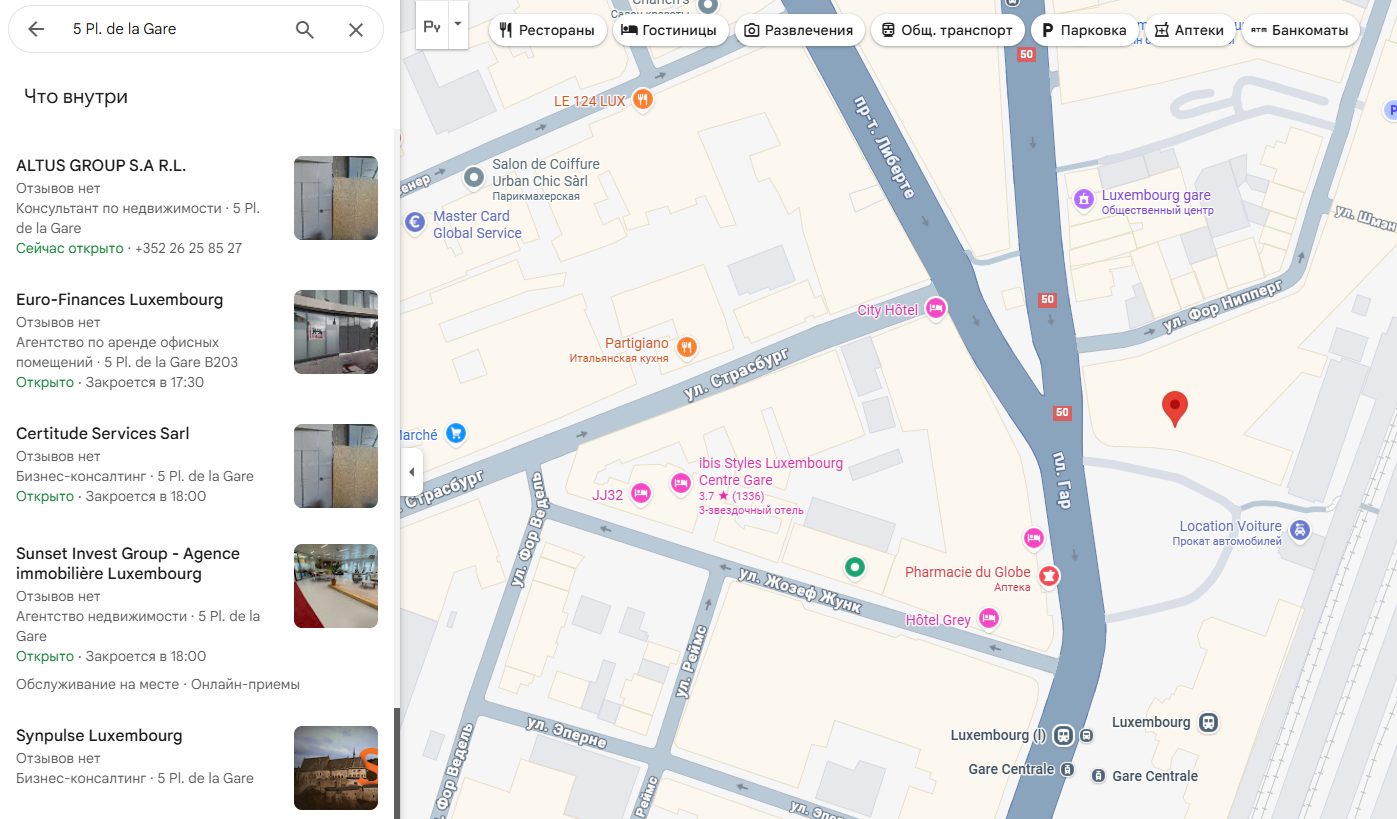Click the Certitude Services thumbnail photo
This screenshot has height=819, width=1397.
pos(336,466)
